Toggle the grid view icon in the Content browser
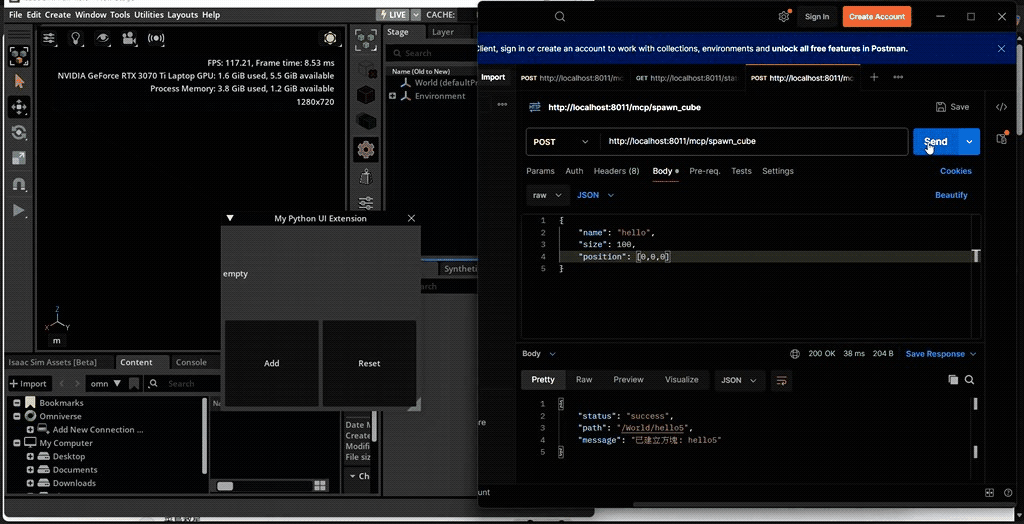1024x524 pixels. (320, 485)
